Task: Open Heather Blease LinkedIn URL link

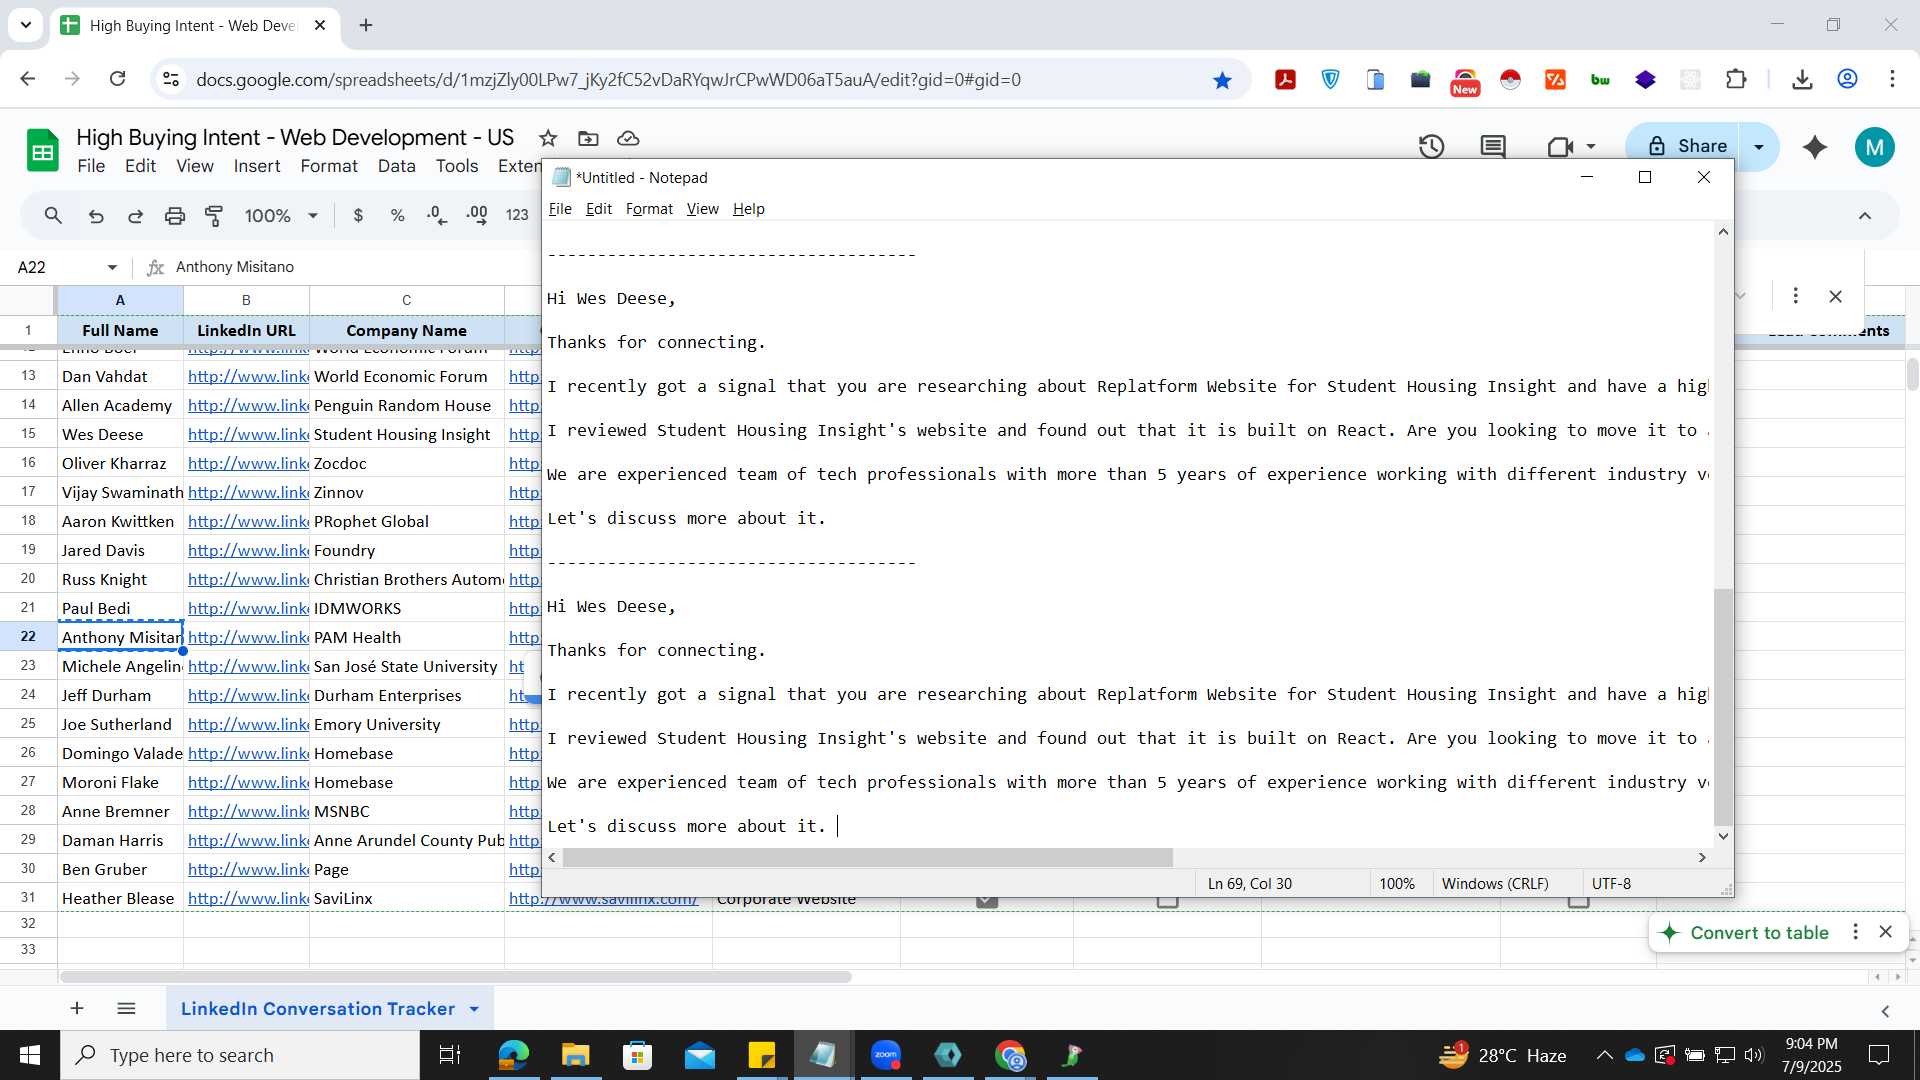Action: 248,898
